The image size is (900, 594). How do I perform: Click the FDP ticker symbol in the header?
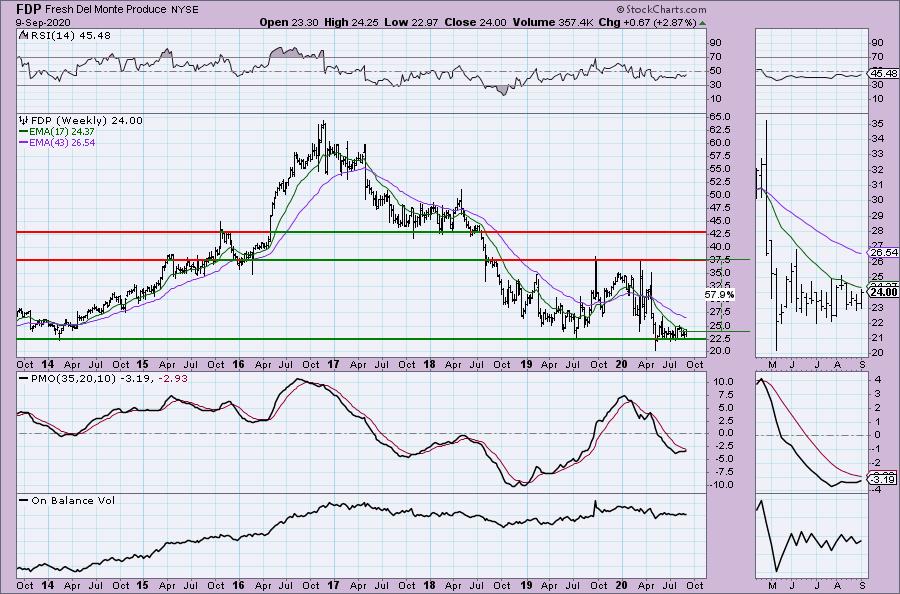click(28, 9)
